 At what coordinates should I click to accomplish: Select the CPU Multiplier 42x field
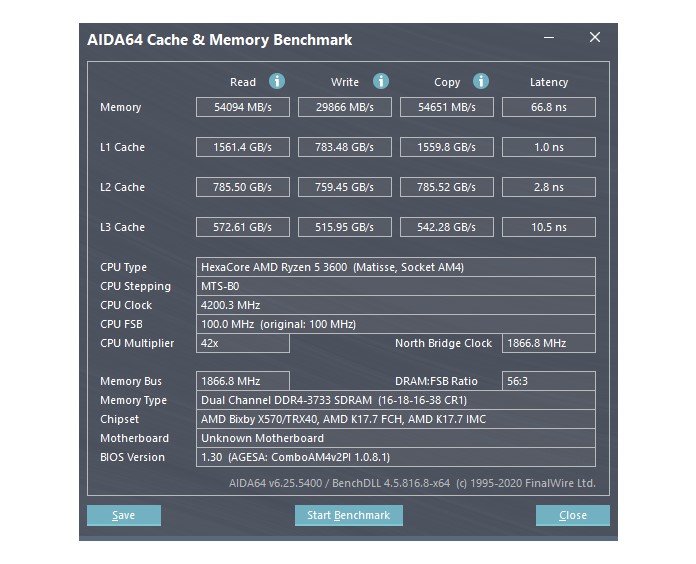[x=243, y=343]
